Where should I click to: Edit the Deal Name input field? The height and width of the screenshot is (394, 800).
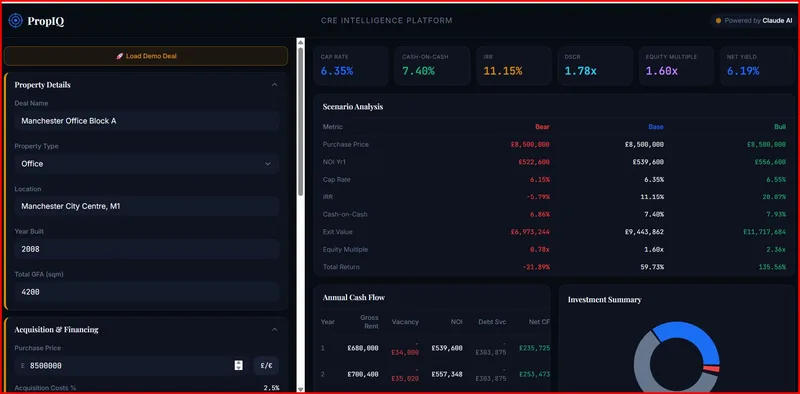[x=147, y=121]
